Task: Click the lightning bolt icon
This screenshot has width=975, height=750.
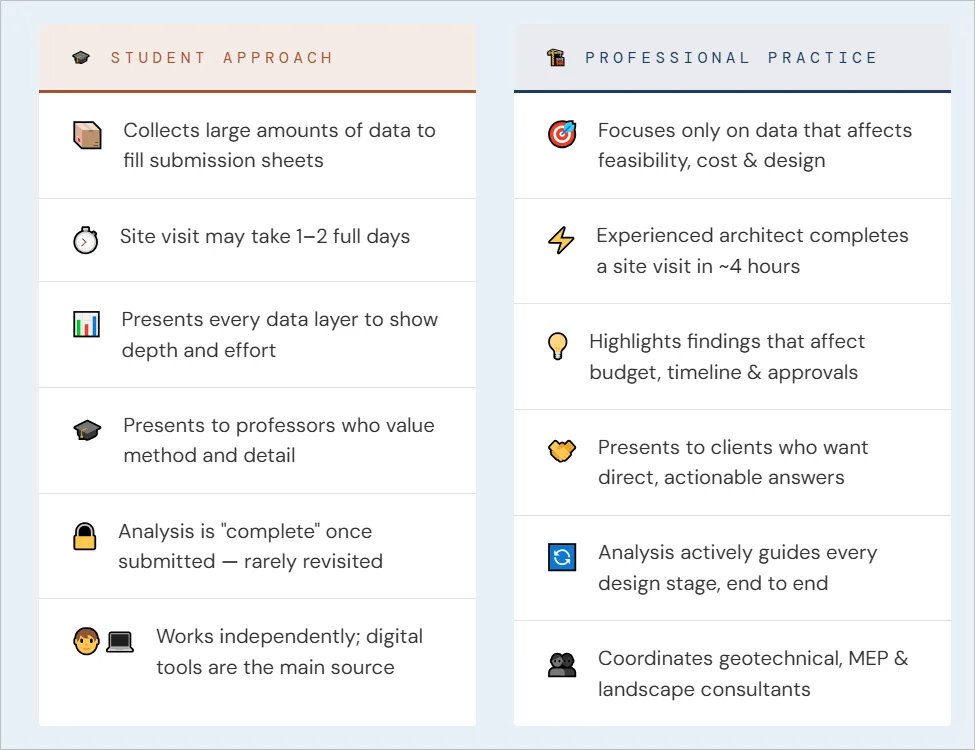Action: 561,241
